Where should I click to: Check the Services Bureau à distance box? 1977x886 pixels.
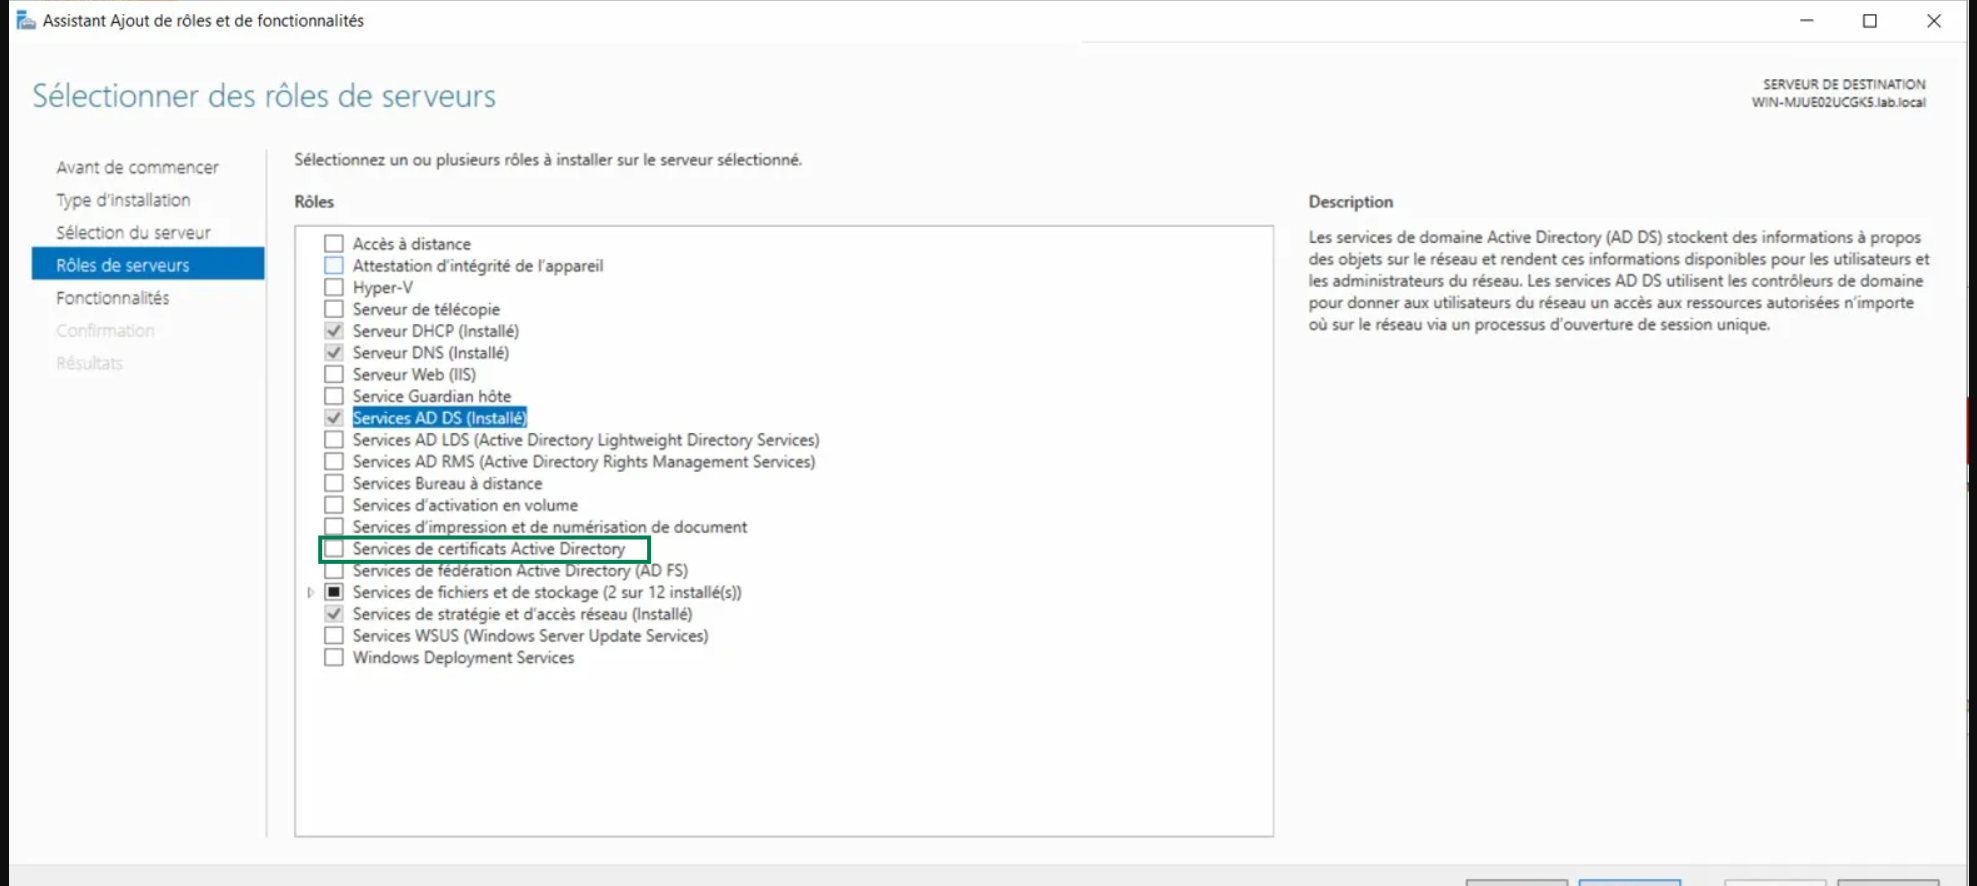pyautogui.click(x=334, y=484)
